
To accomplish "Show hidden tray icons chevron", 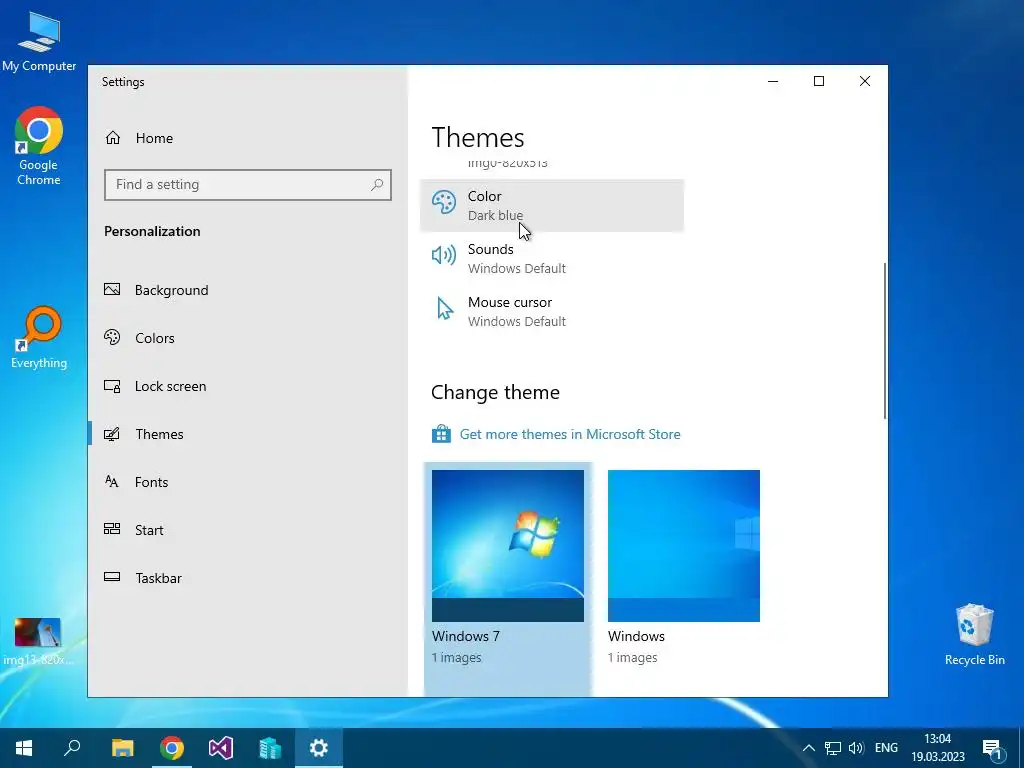I will [808, 748].
